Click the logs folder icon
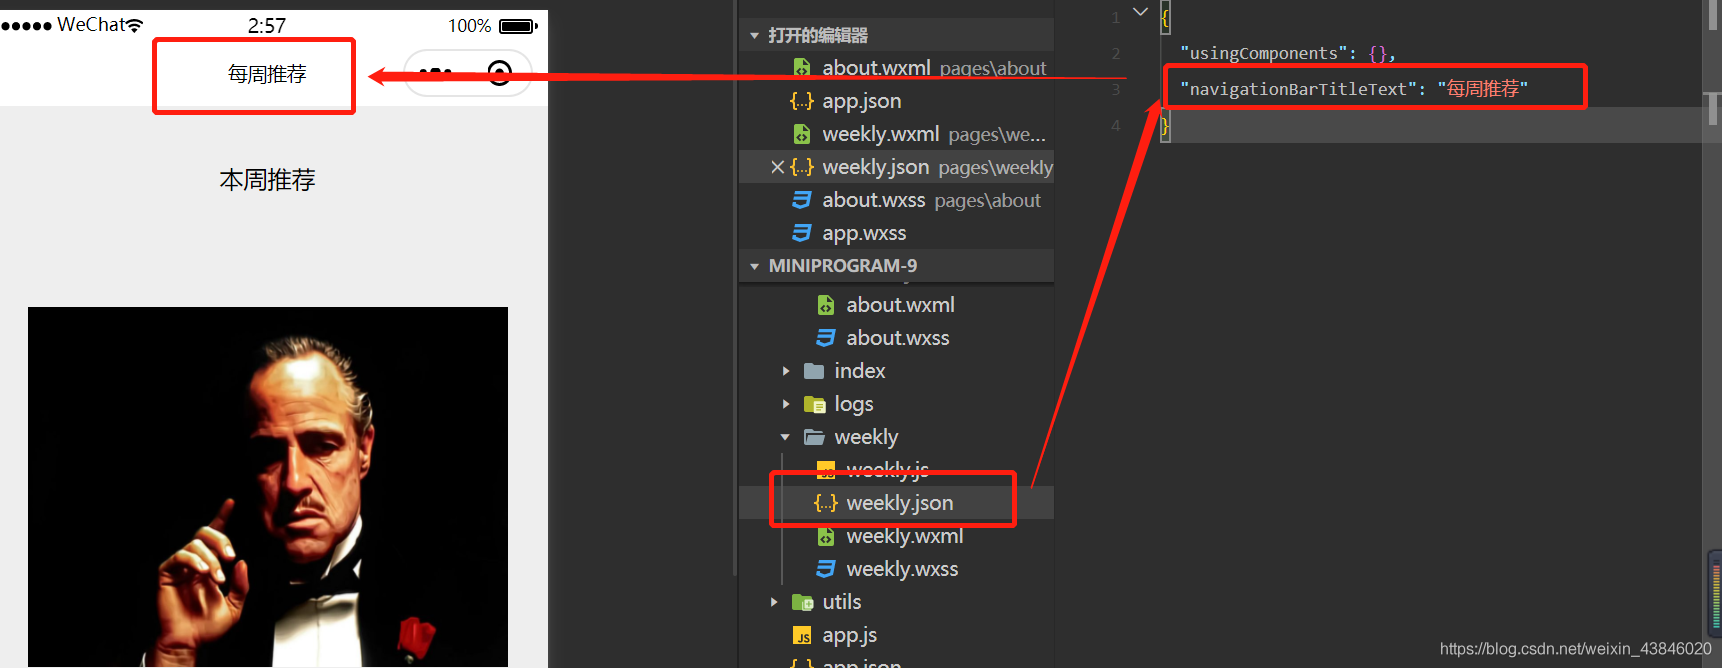 pyautogui.click(x=814, y=404)
